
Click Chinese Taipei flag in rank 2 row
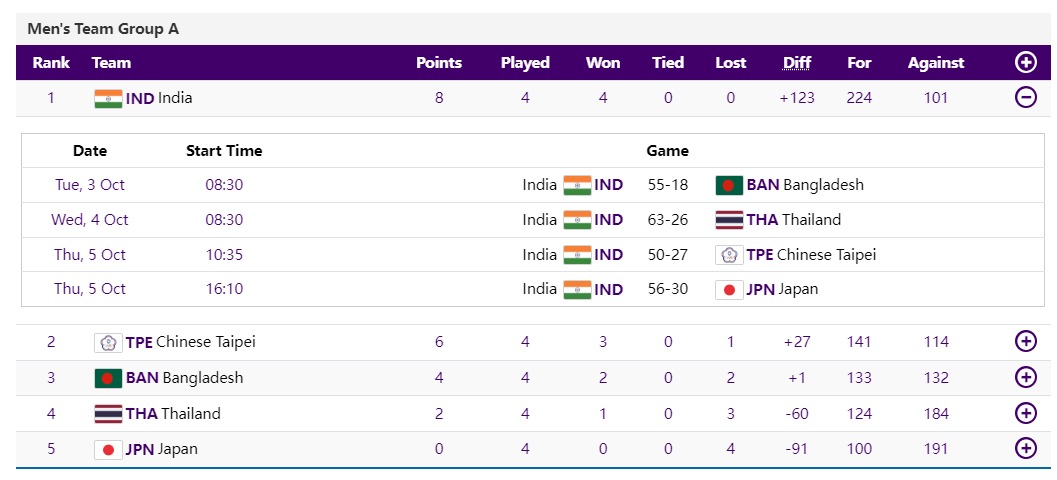(108, 342)
